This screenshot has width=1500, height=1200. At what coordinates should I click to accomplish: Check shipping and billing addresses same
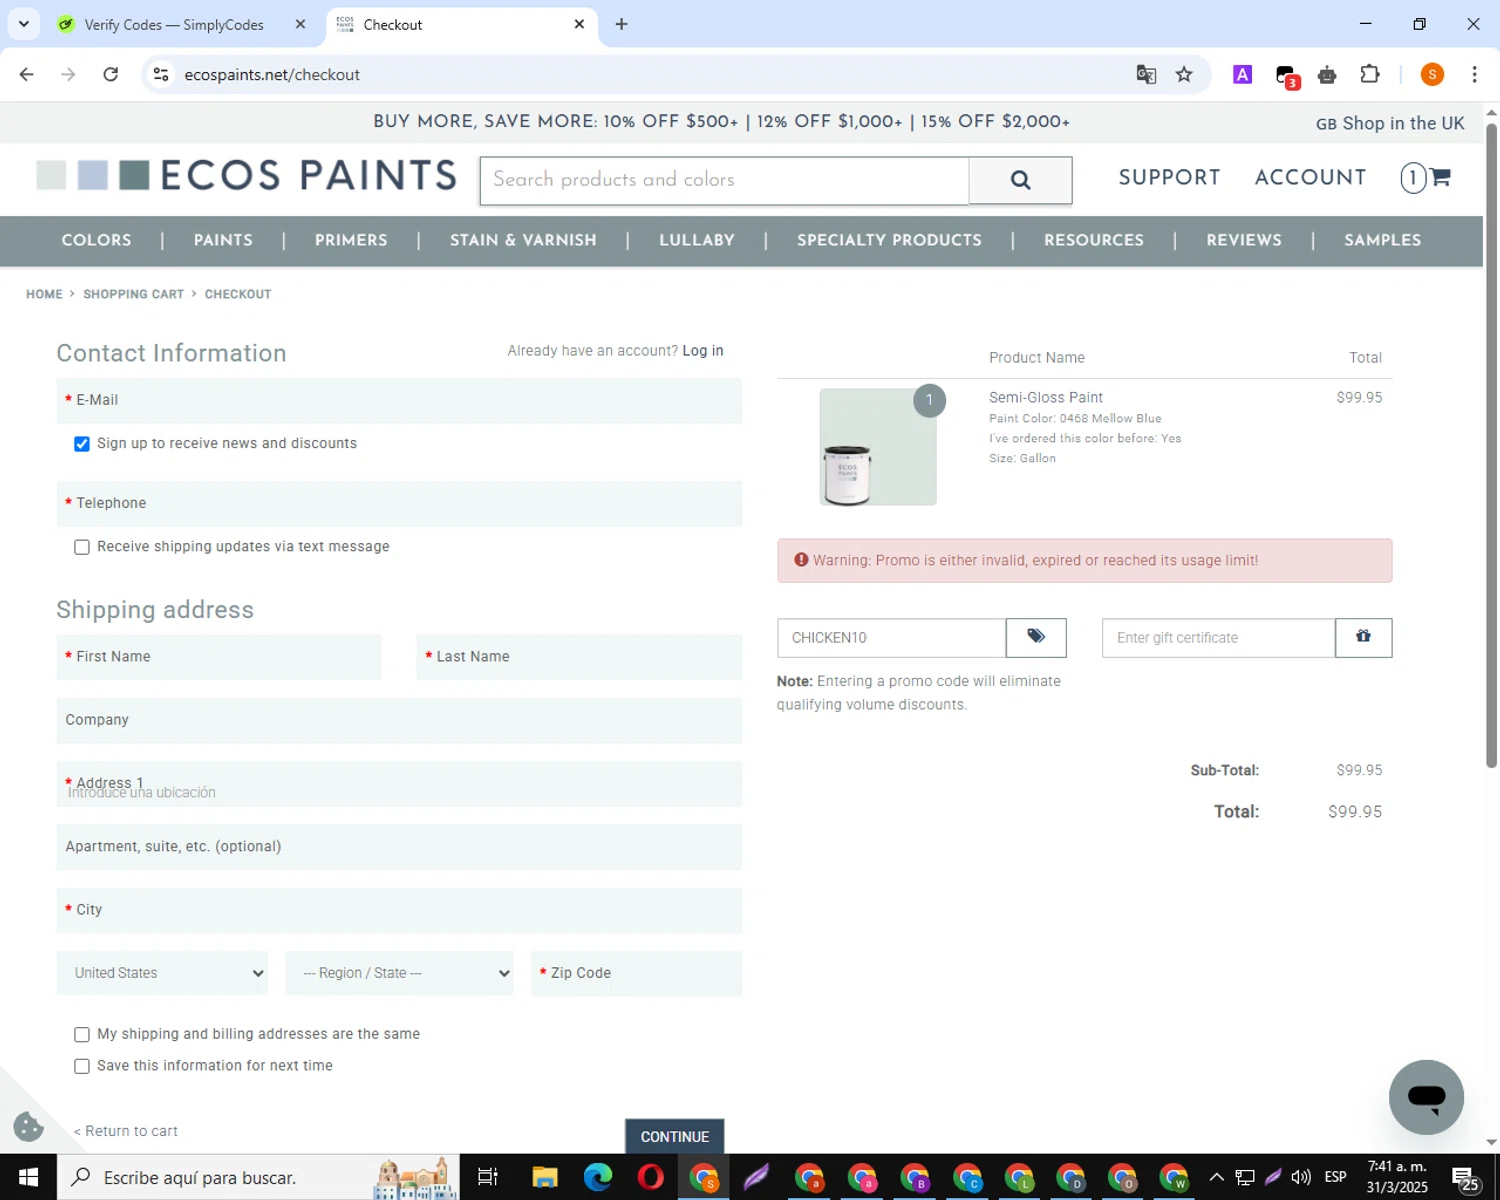(82, 1035)
